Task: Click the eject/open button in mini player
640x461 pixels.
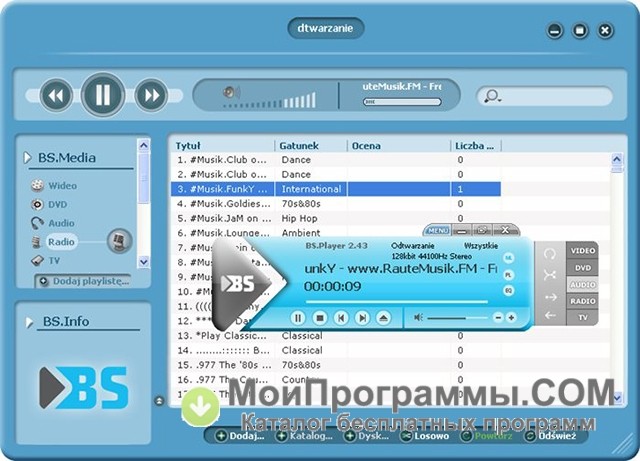Action: point(383,318)
